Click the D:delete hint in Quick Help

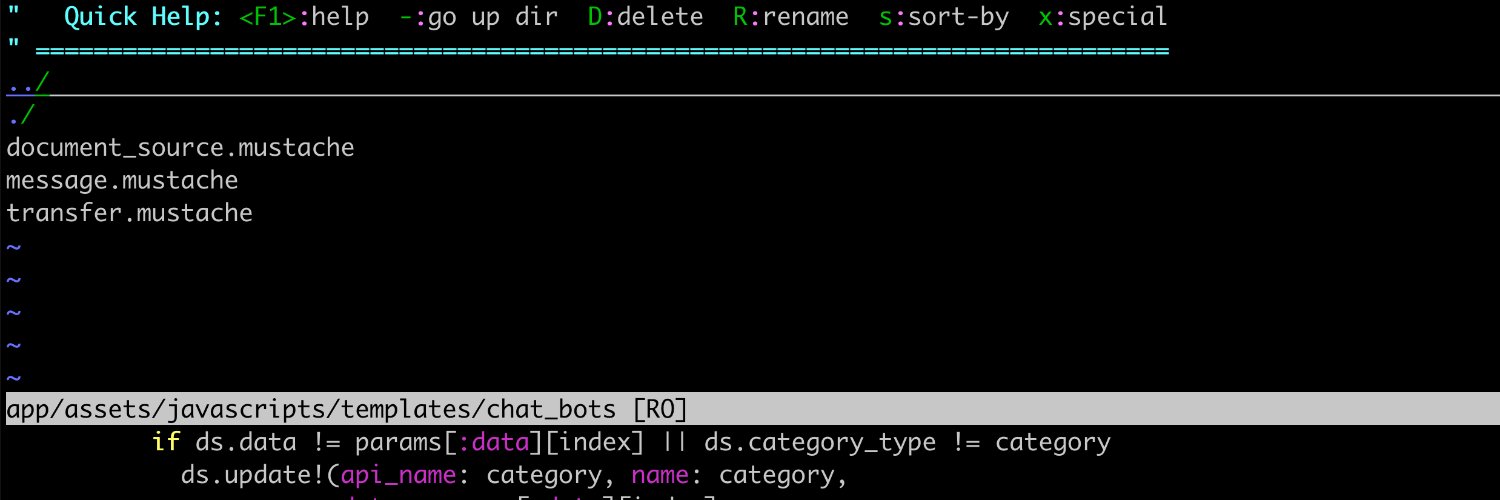tap(645, 17)
